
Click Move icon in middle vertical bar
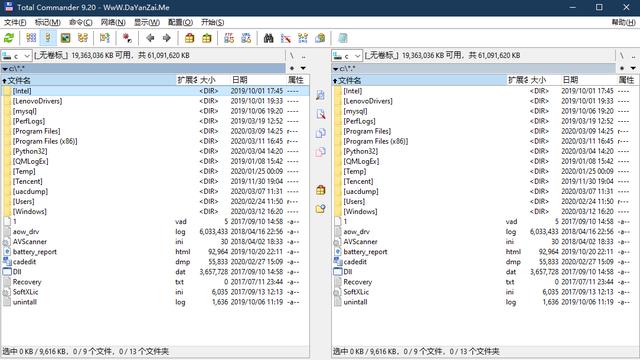(320, 152)
